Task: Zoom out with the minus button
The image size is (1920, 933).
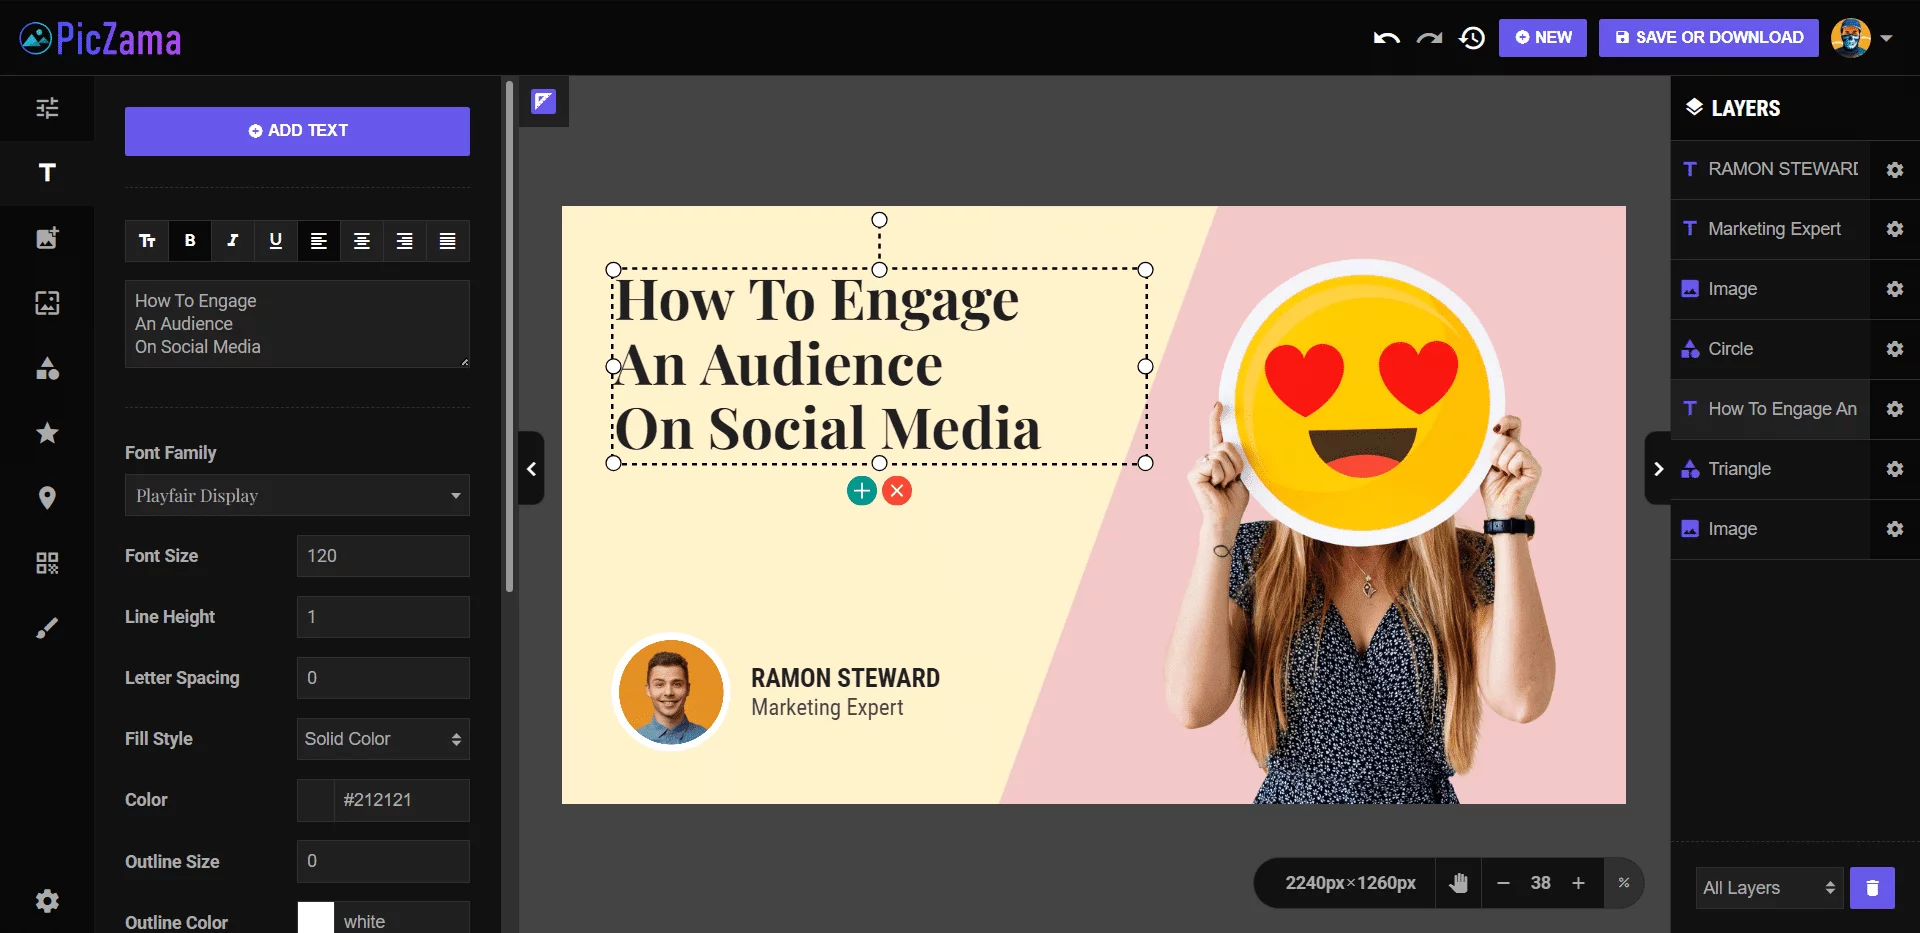Action: pos(1503,883)
